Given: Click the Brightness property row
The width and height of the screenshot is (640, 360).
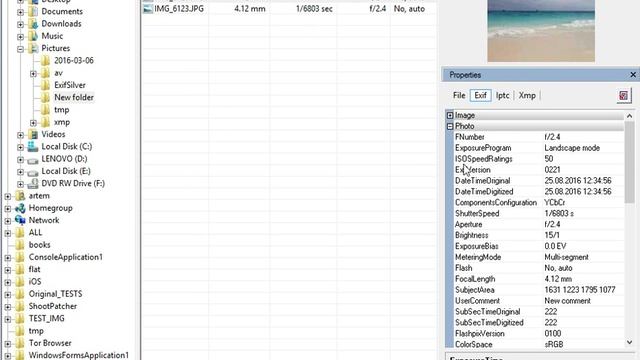Looking at the screenshot, I should tap(539, 235).
